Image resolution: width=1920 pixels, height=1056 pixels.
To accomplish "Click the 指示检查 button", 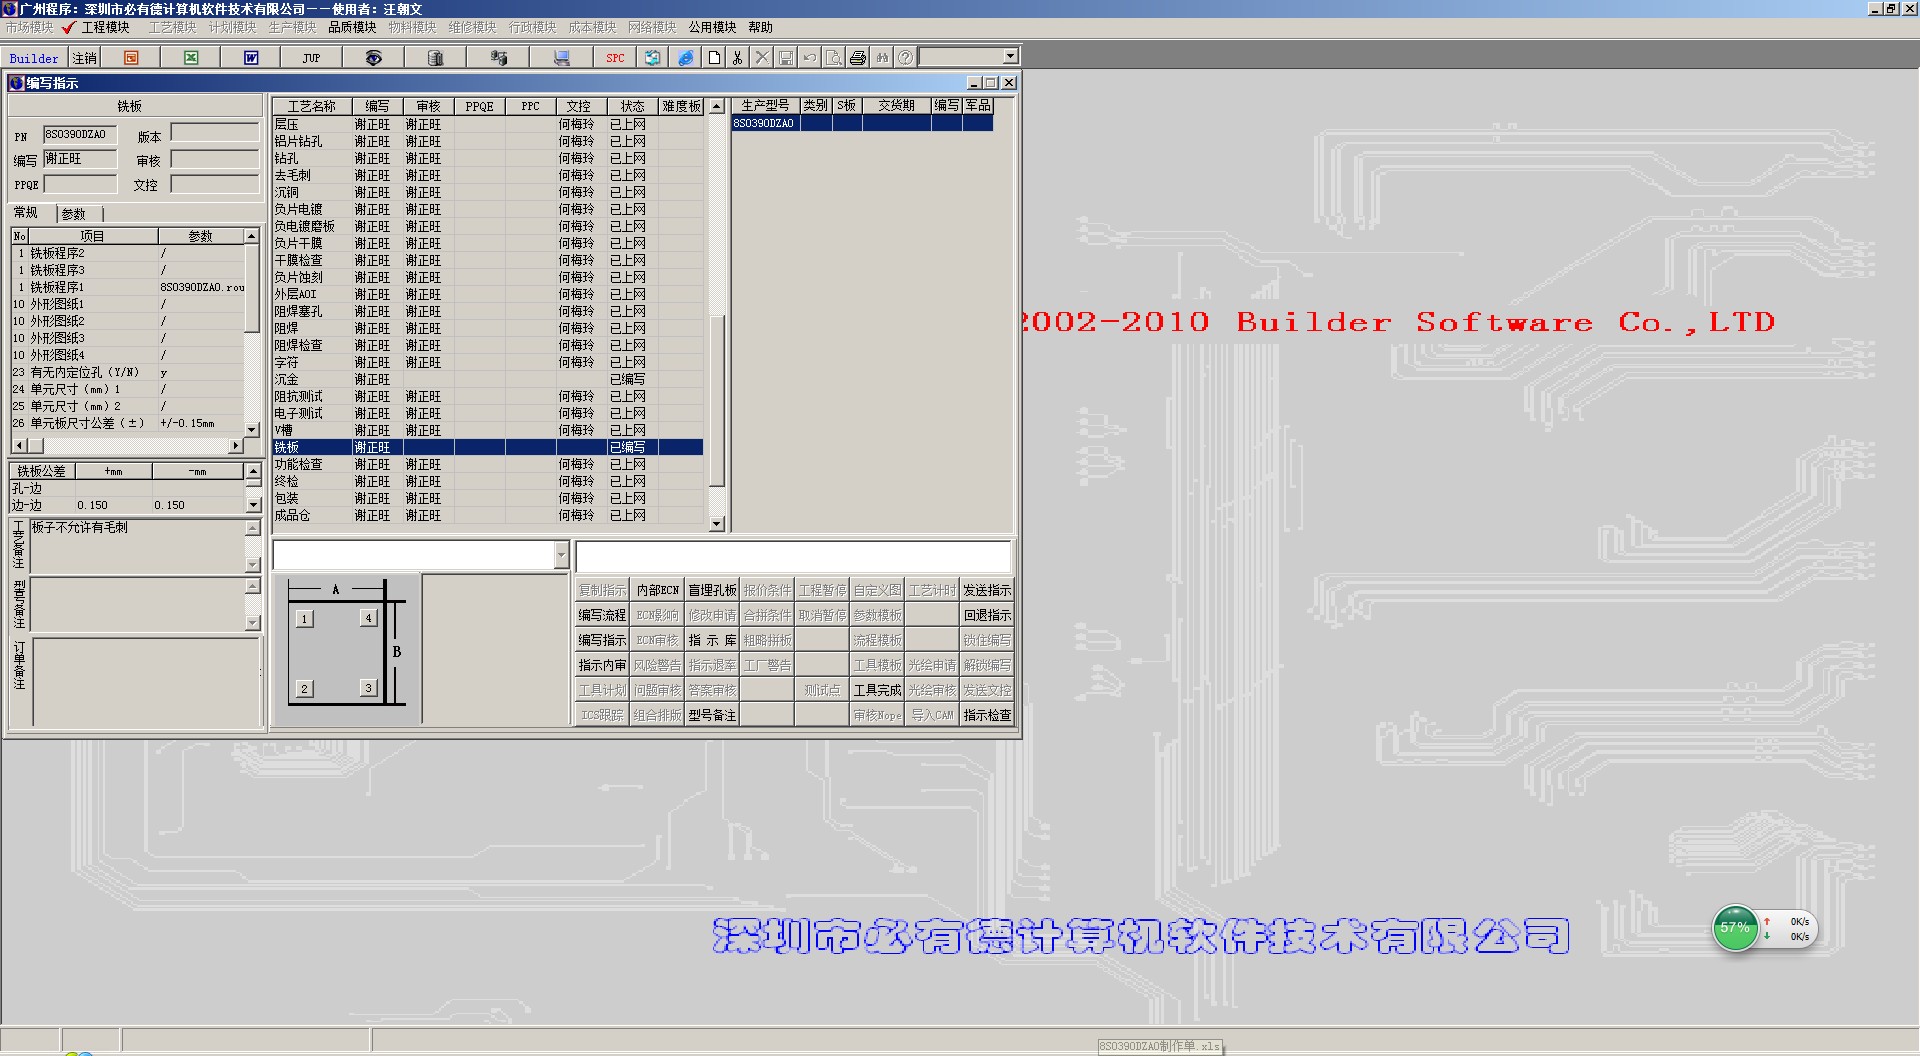I will coord(987,716).
